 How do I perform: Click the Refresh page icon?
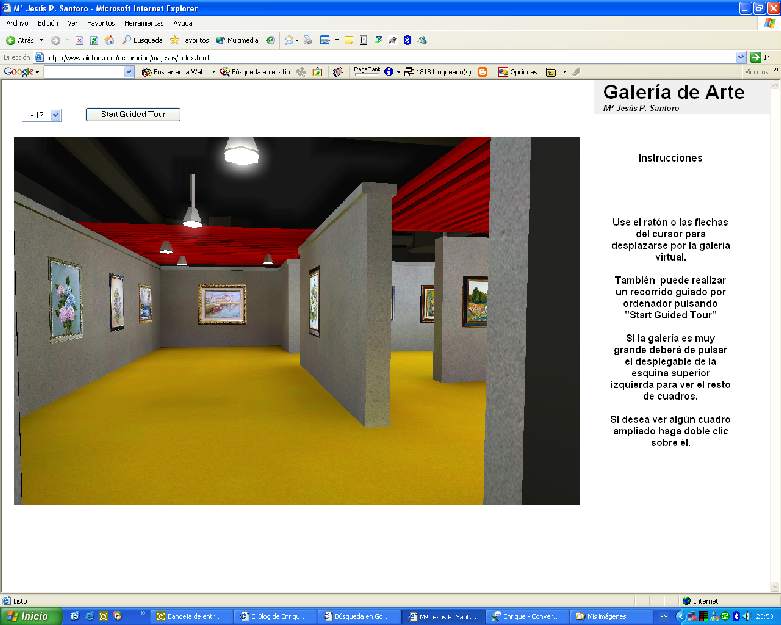point(93,40)
